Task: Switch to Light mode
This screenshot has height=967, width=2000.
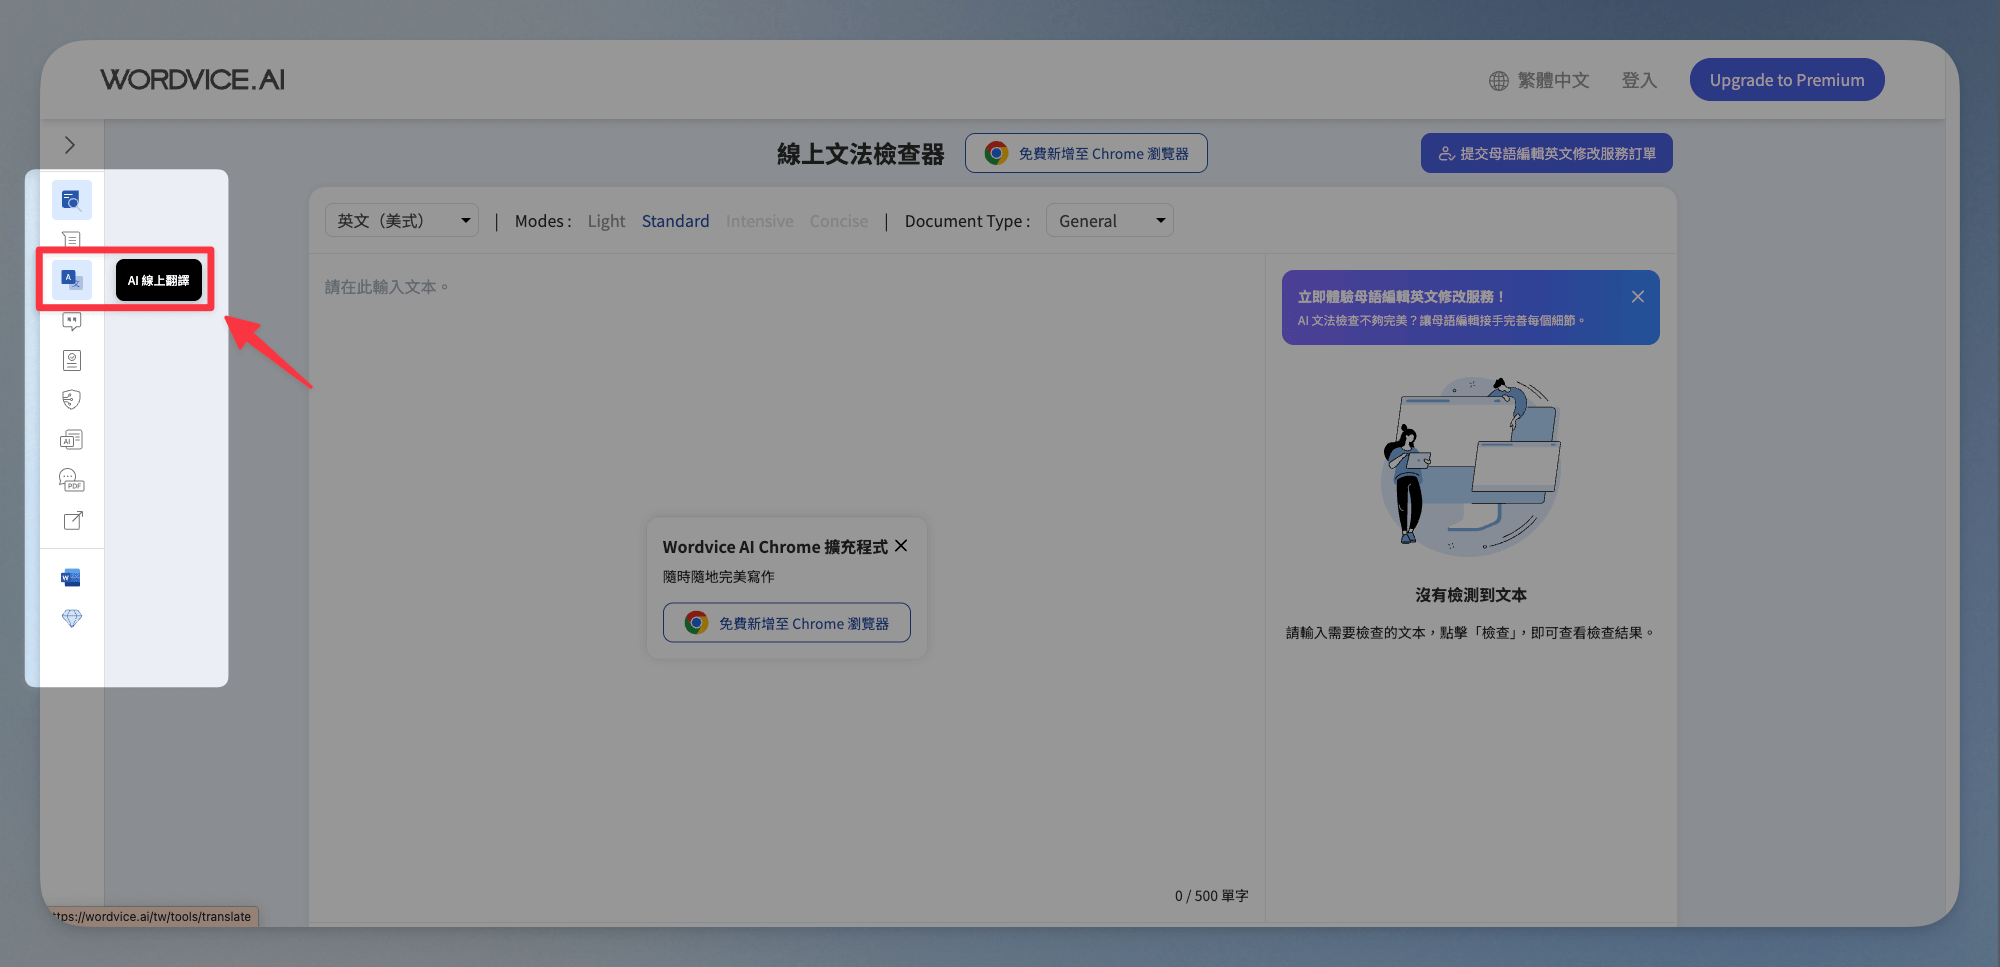Action: 606,221
